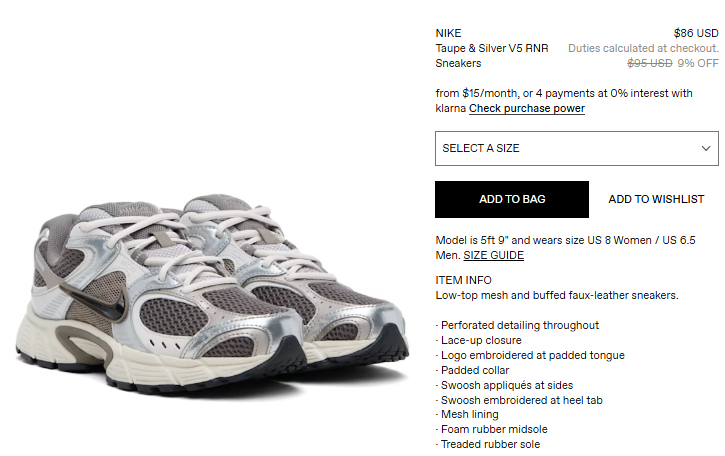Click the model height and size sentence
725x456 pixels.
click(565, 248)
